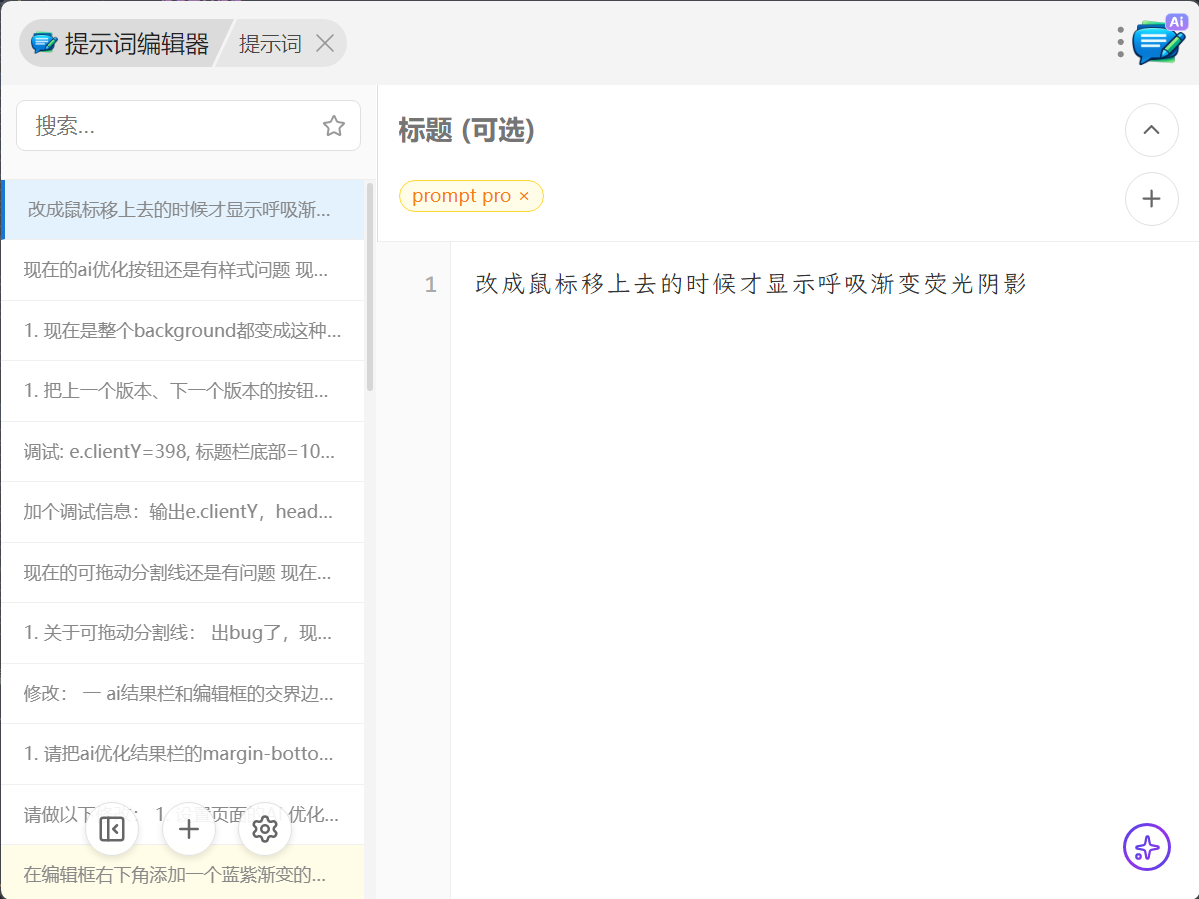Add a new prompt with bottom plus button
This screenshot has height=899, width=1199.
[x=189, y=829]
